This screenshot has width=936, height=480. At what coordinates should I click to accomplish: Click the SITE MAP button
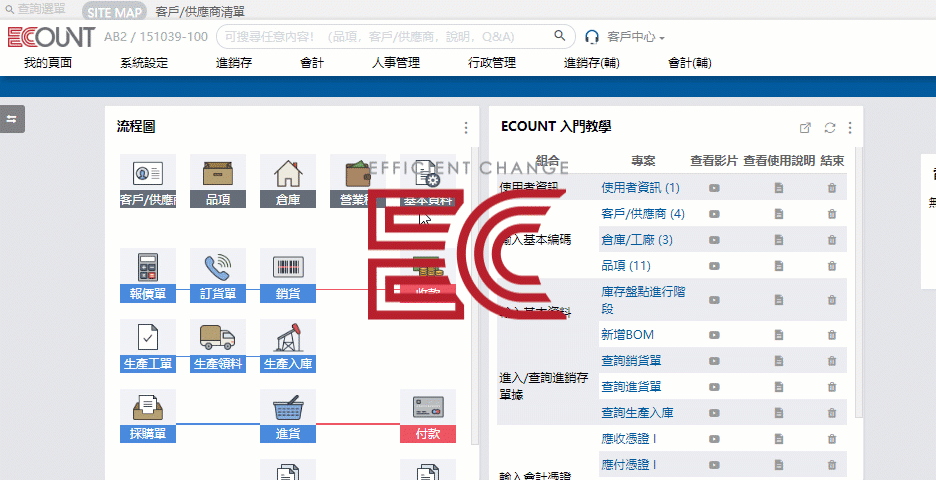point(113,12)
